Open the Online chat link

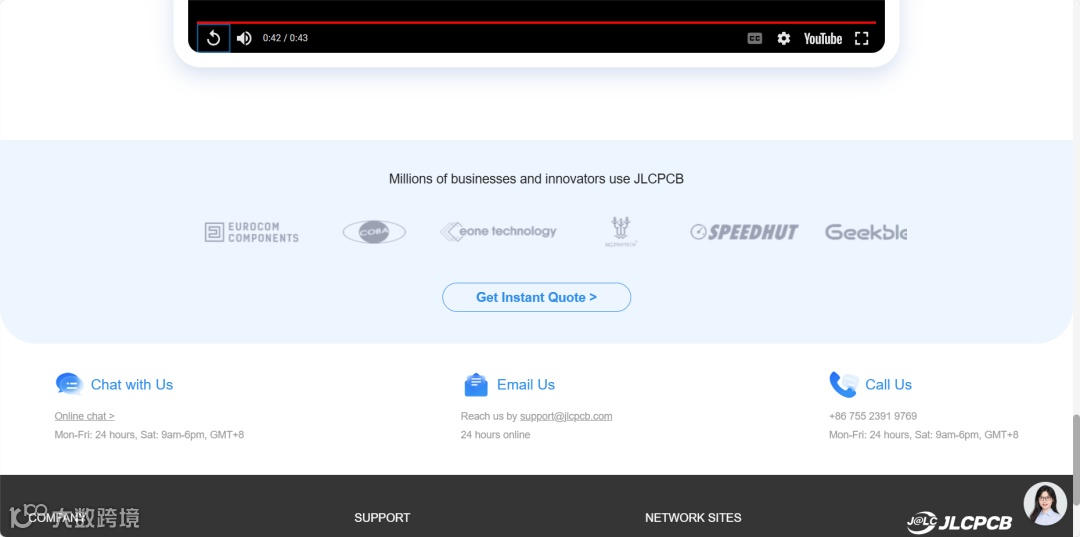tap(85, 416)
